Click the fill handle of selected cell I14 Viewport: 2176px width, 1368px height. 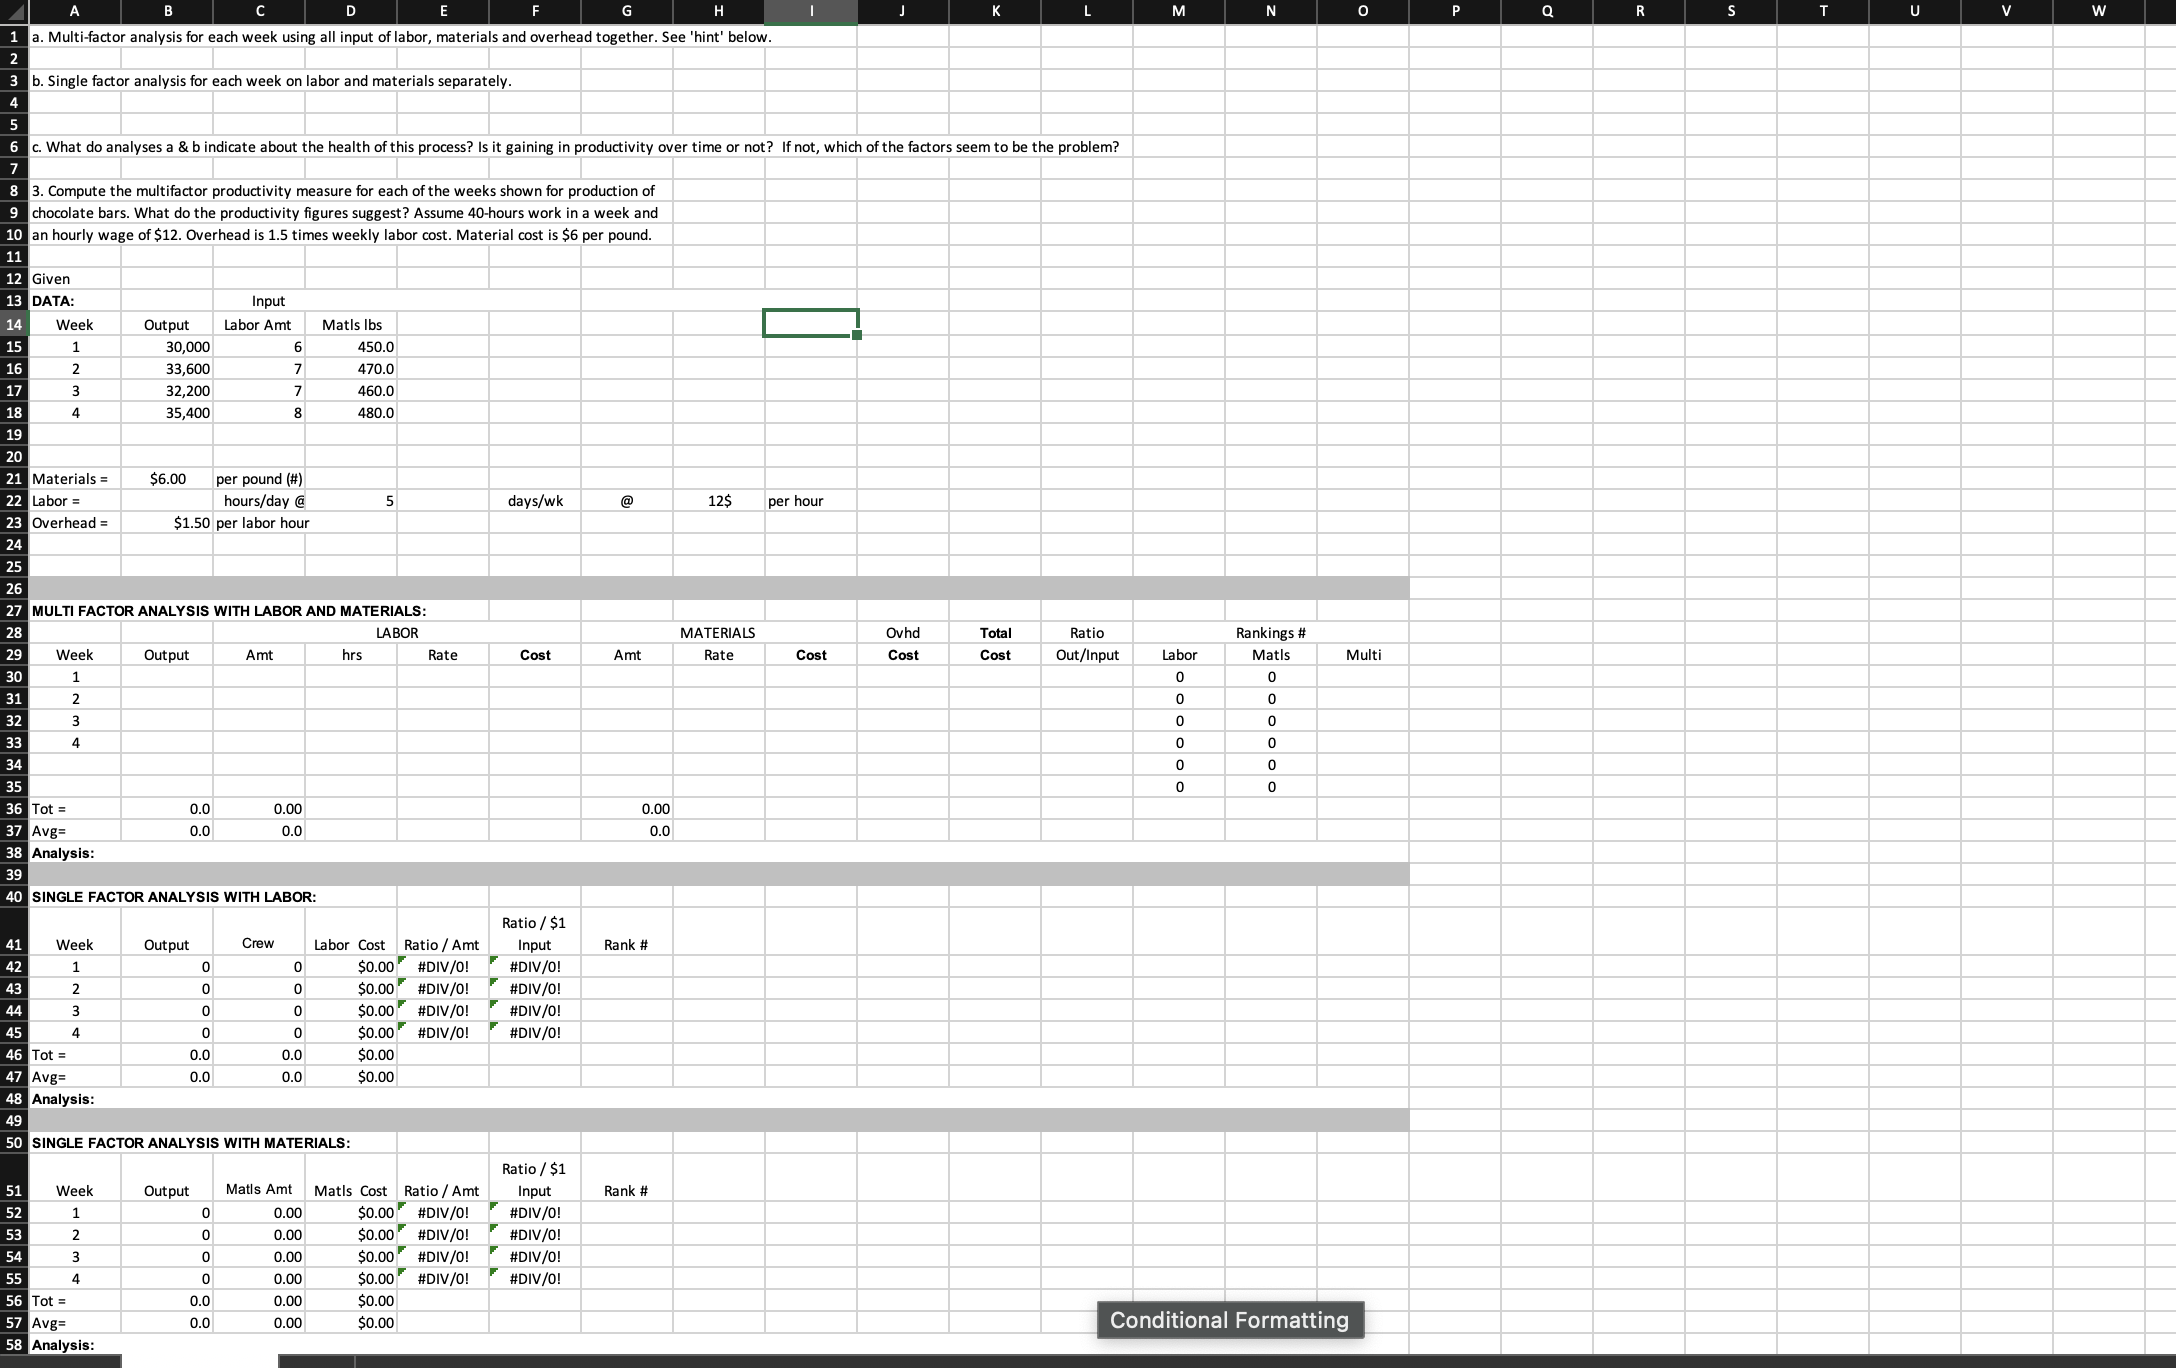(x=857, y=335)
